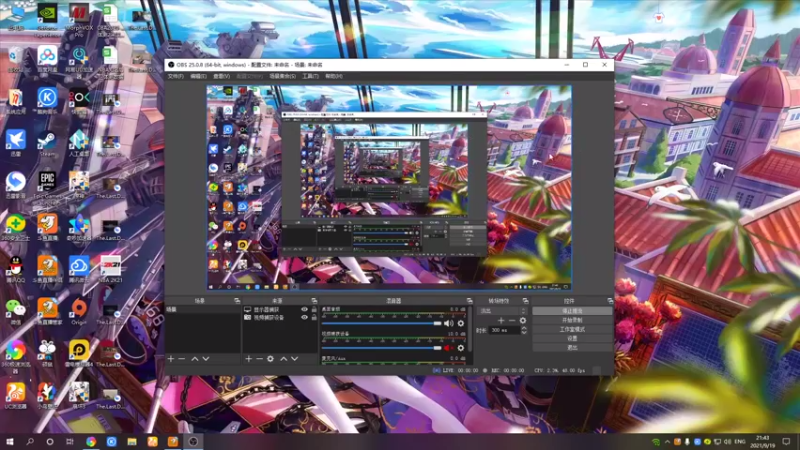Open source properties gear in Sources panel
Image resolution: width=800 pixels, height=450 pixels.
270,359
